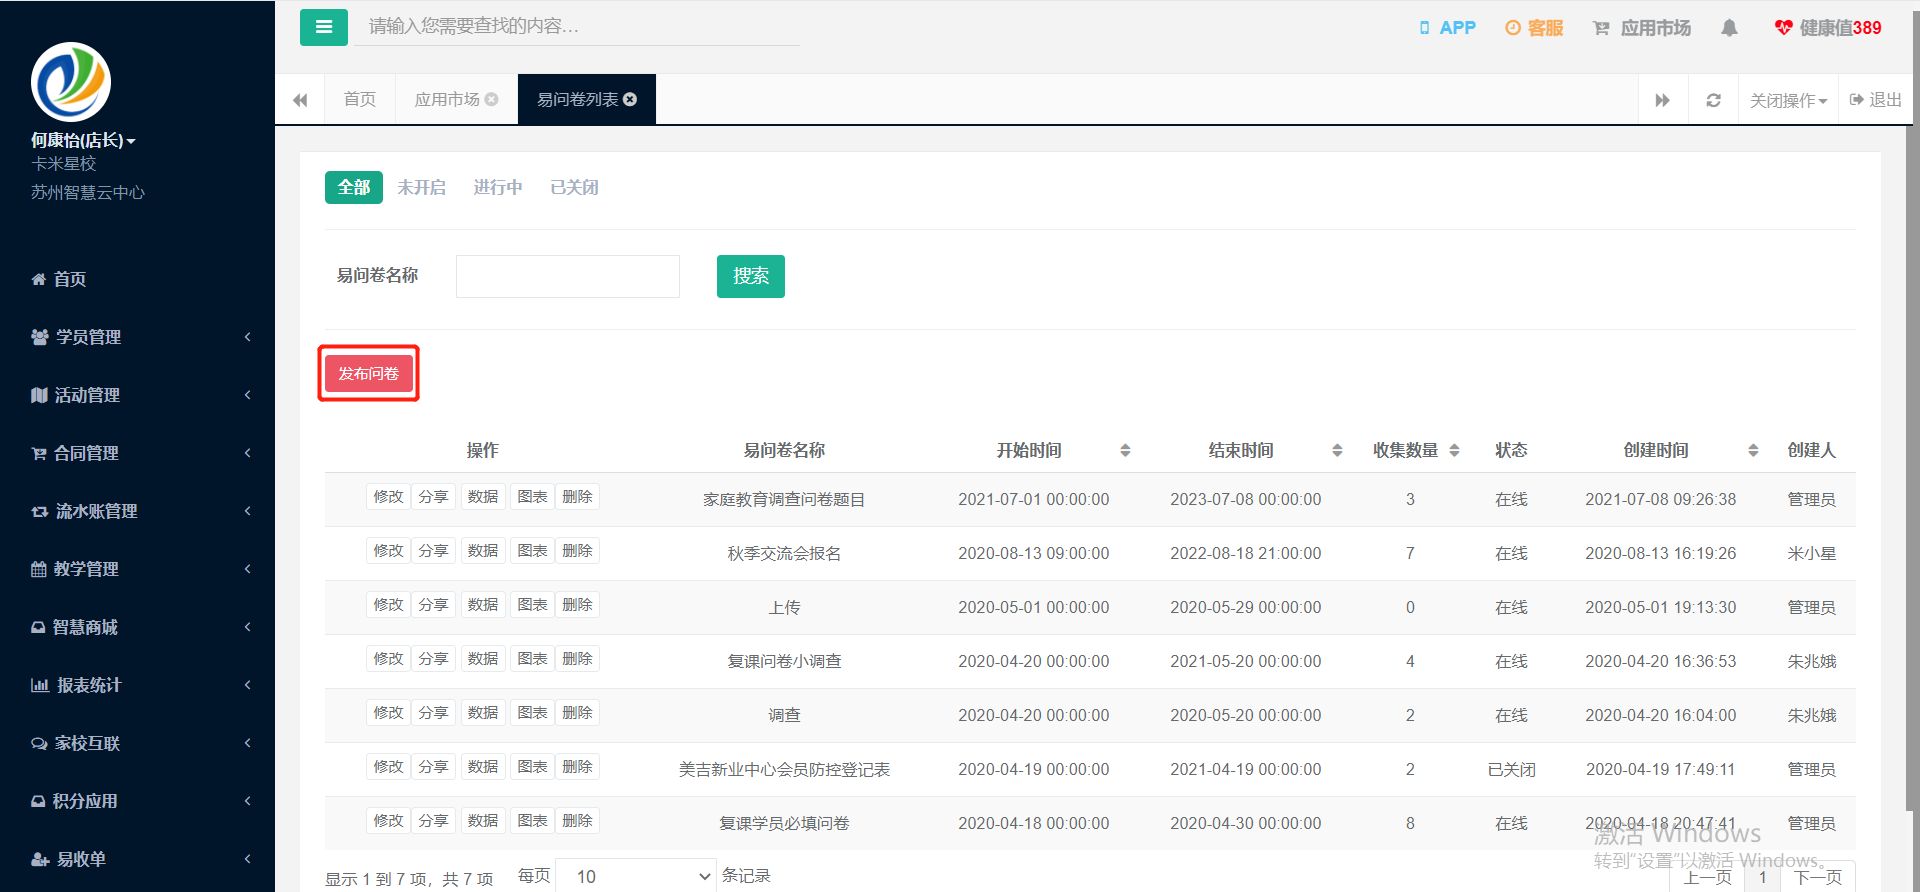
Task: Expand 报表统计 sidebar menu
Action: (137, 685)
